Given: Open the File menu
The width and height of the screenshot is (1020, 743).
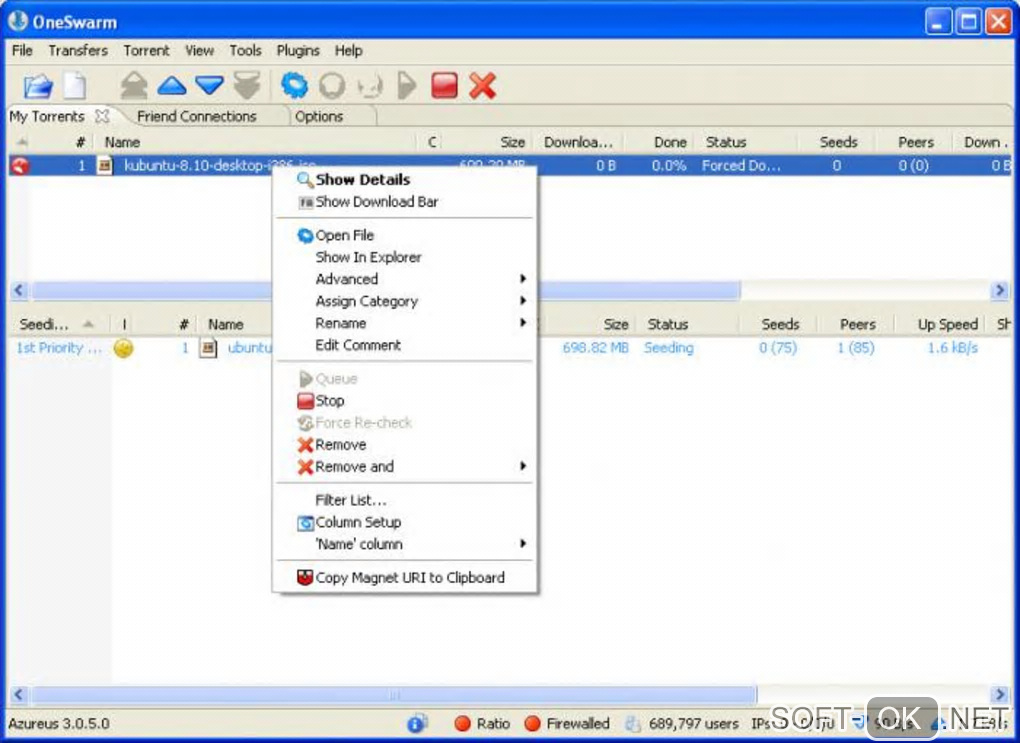Looking at the screenshot, I should [22, 51].
